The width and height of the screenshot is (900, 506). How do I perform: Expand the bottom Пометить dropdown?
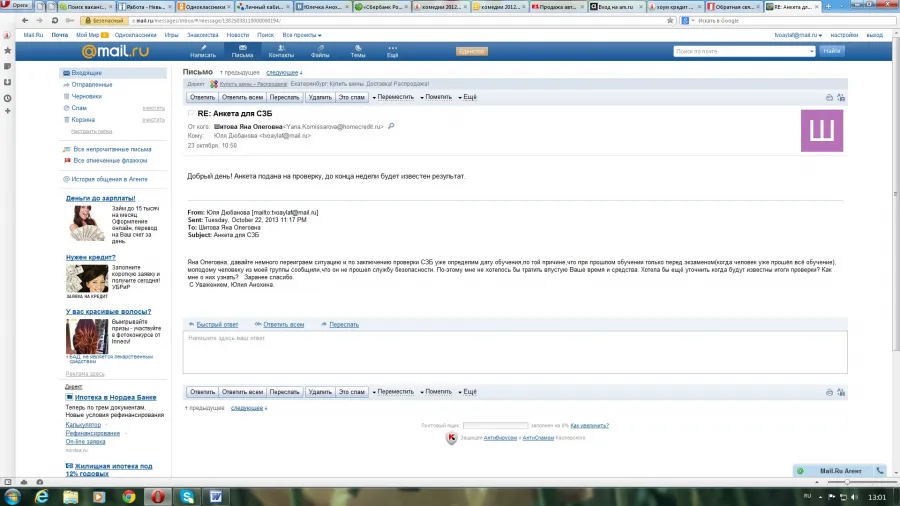click(x=436, y=392)
